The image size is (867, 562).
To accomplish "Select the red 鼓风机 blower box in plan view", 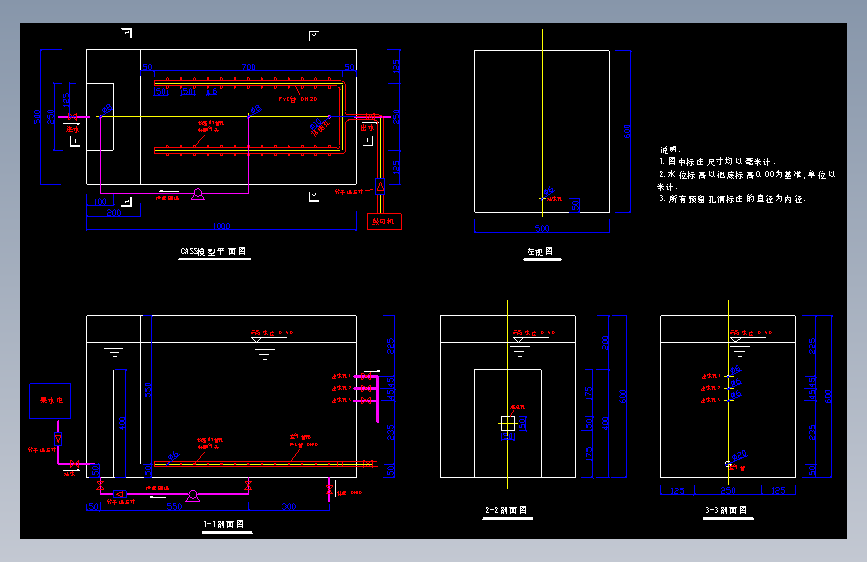I will click(x=384, y=221).
